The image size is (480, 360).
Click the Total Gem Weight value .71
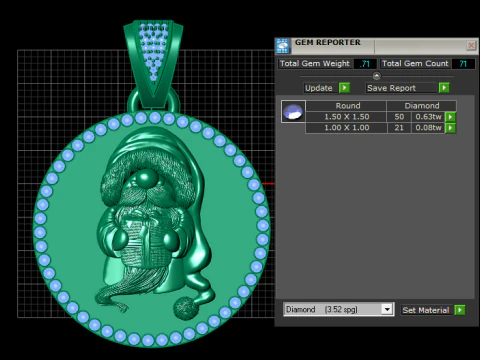click(x=365, y=64)
